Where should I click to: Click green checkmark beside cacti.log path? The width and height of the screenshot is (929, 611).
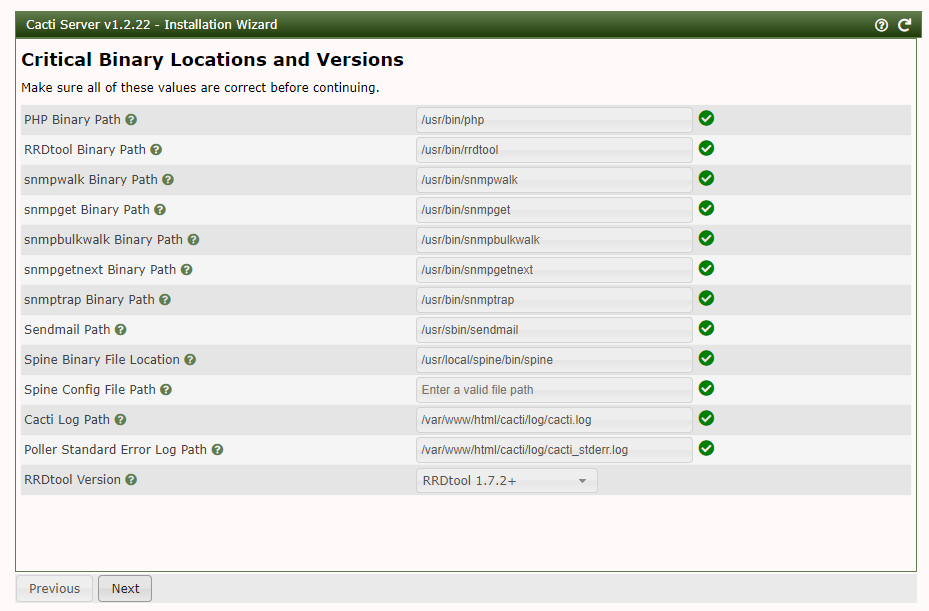pos(706,418)
